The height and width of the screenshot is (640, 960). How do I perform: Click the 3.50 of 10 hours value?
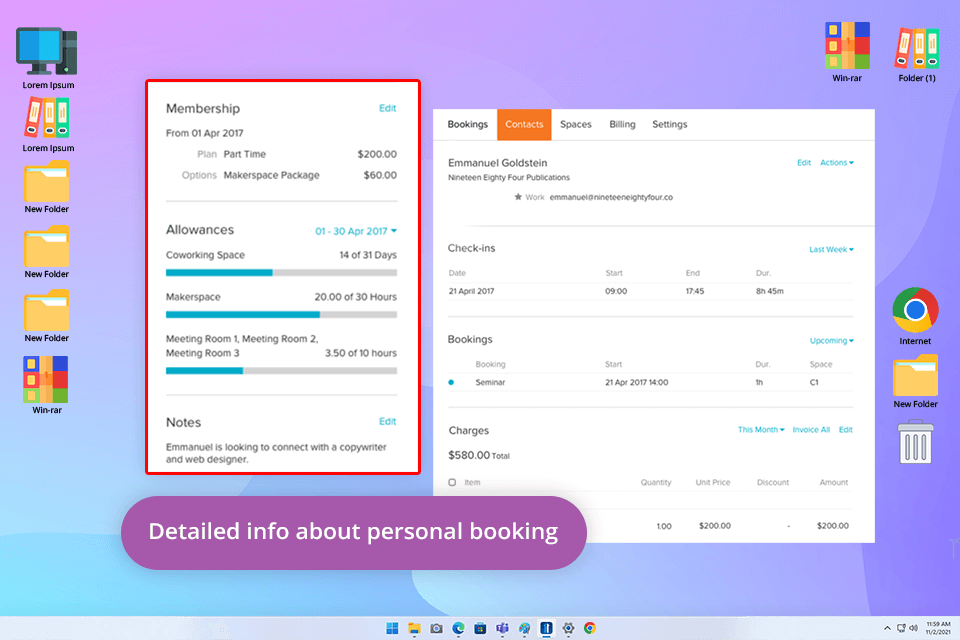tap(361, 353)
